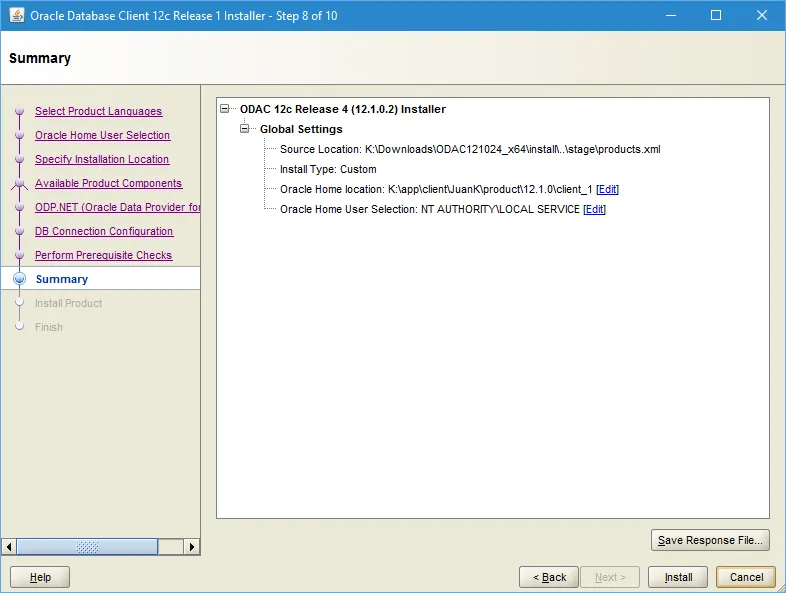
Task: Click the Available Product Components step bullet
Action: pos(20,183)
